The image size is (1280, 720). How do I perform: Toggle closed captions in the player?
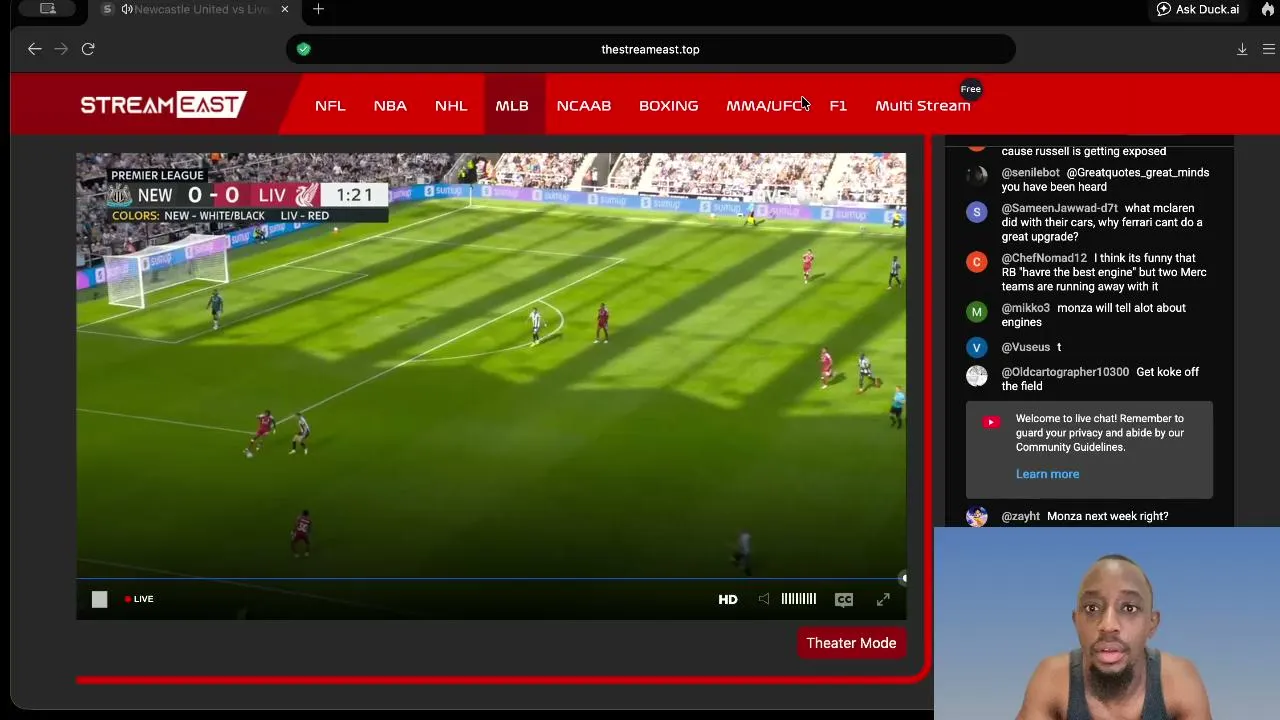point(844,600)
